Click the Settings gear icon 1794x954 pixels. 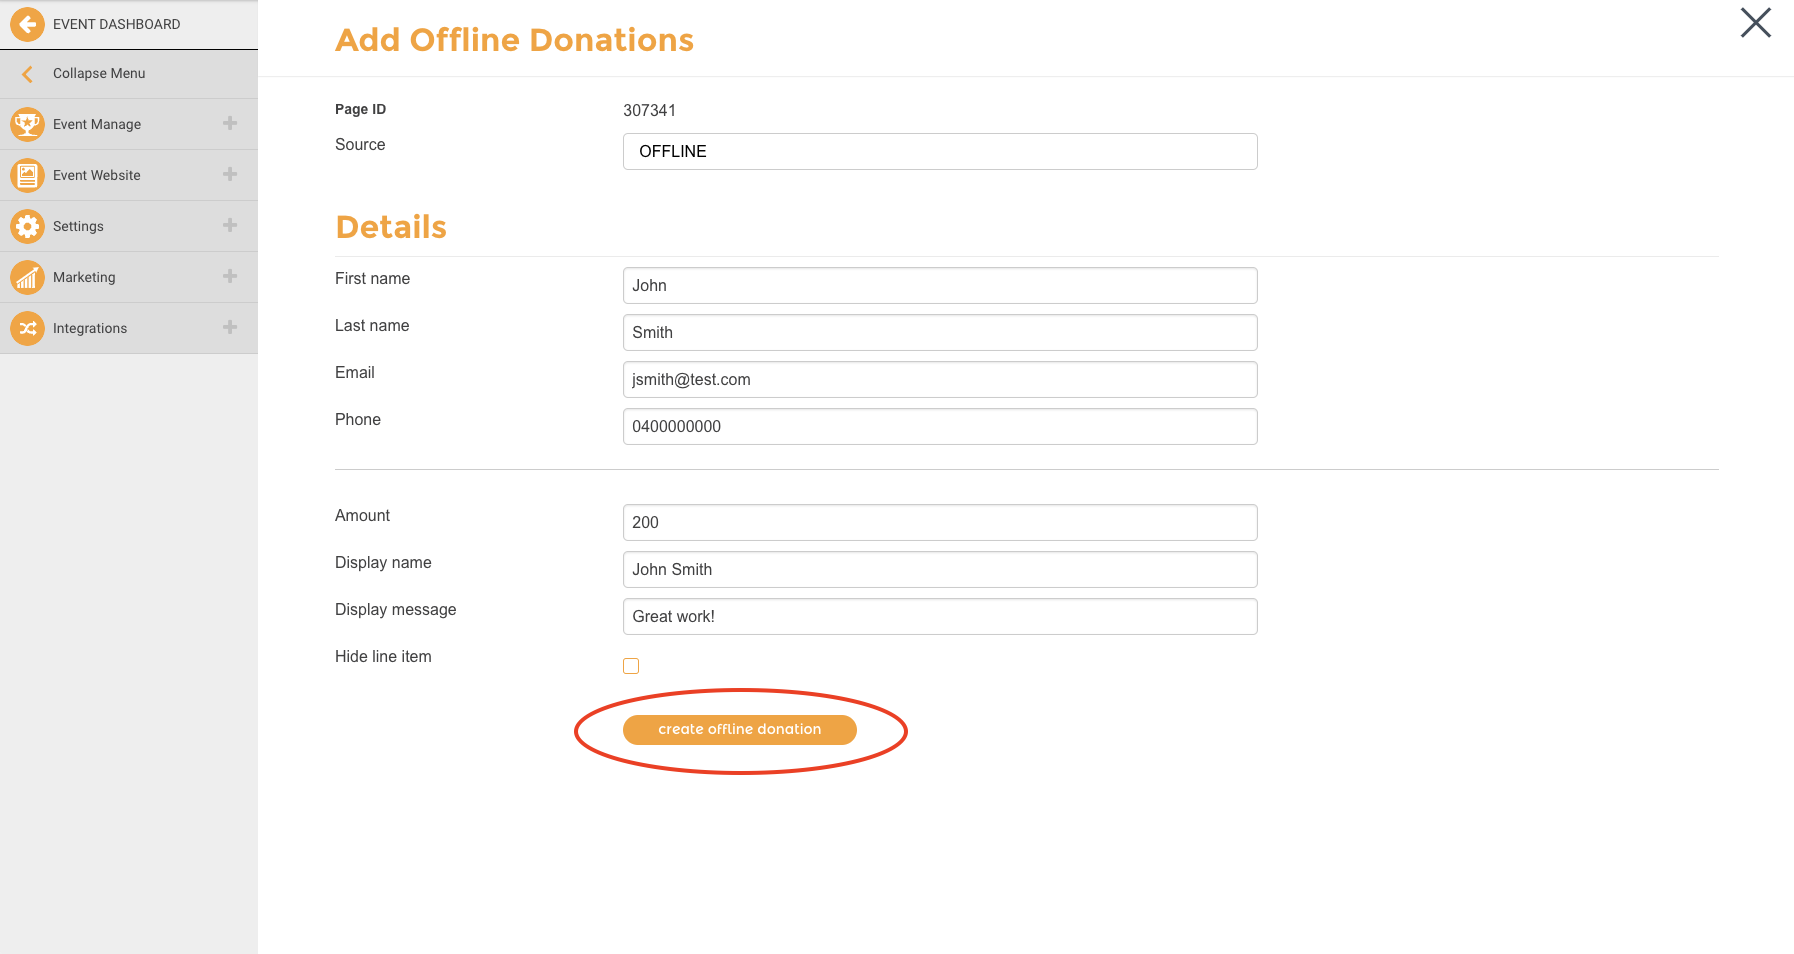(27, 226)
